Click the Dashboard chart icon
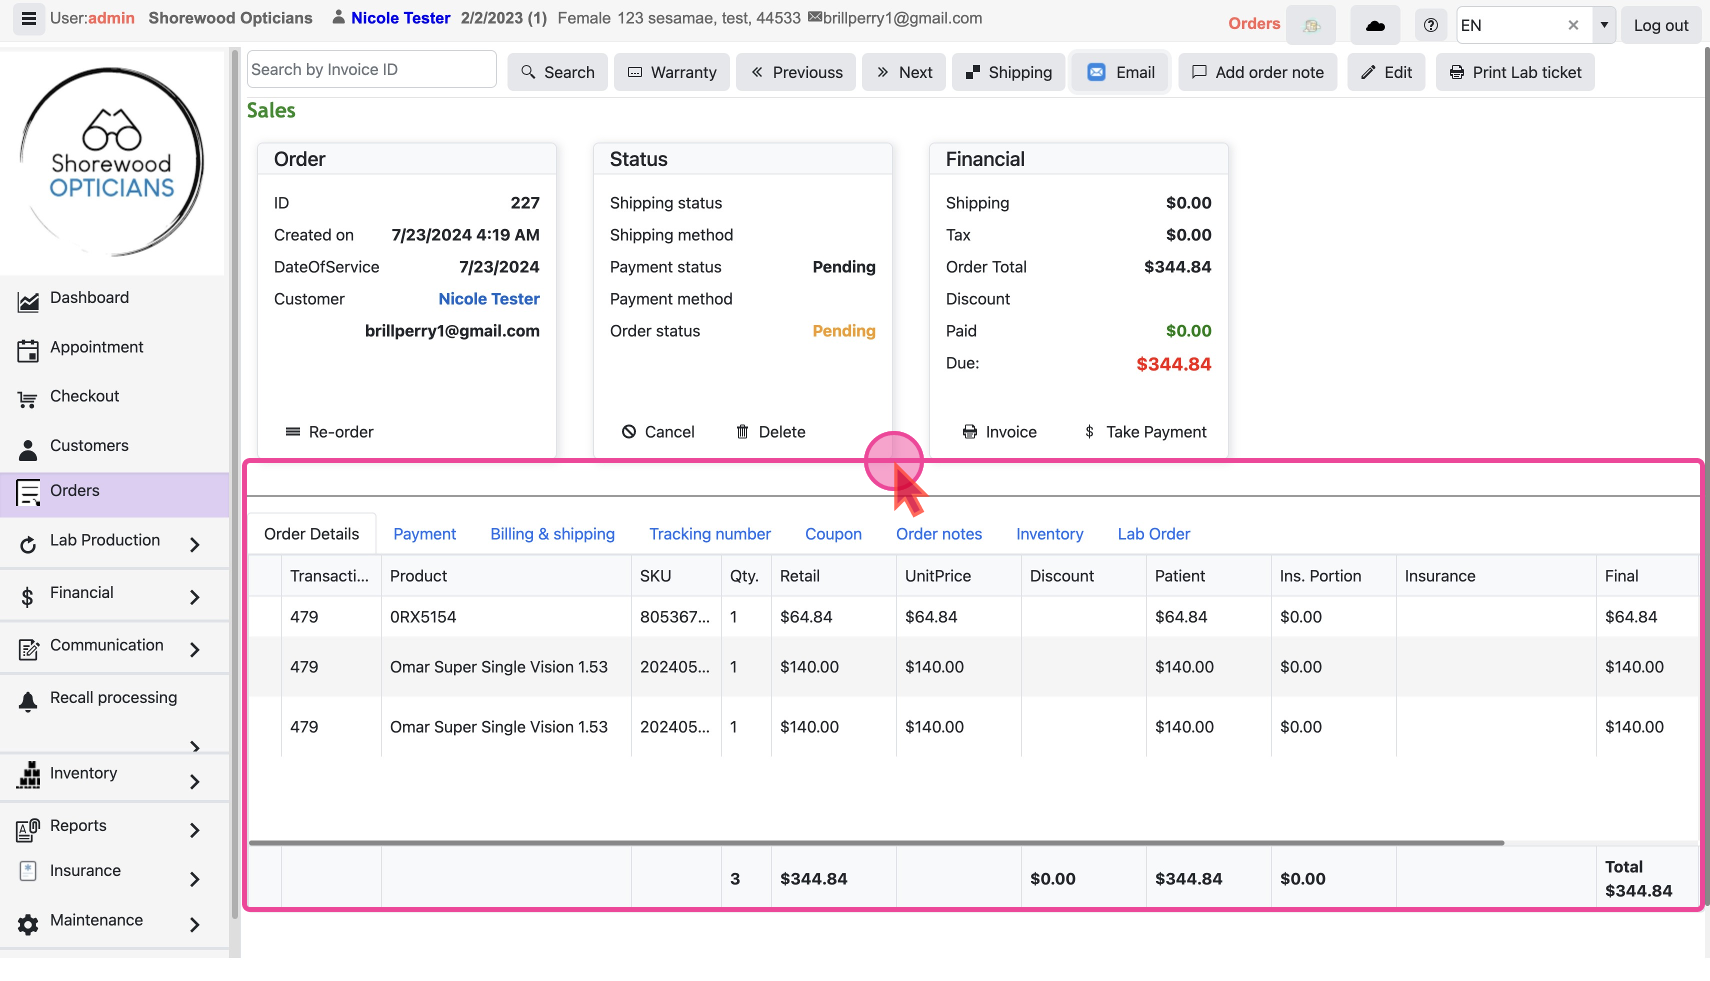 coord(28,300)
